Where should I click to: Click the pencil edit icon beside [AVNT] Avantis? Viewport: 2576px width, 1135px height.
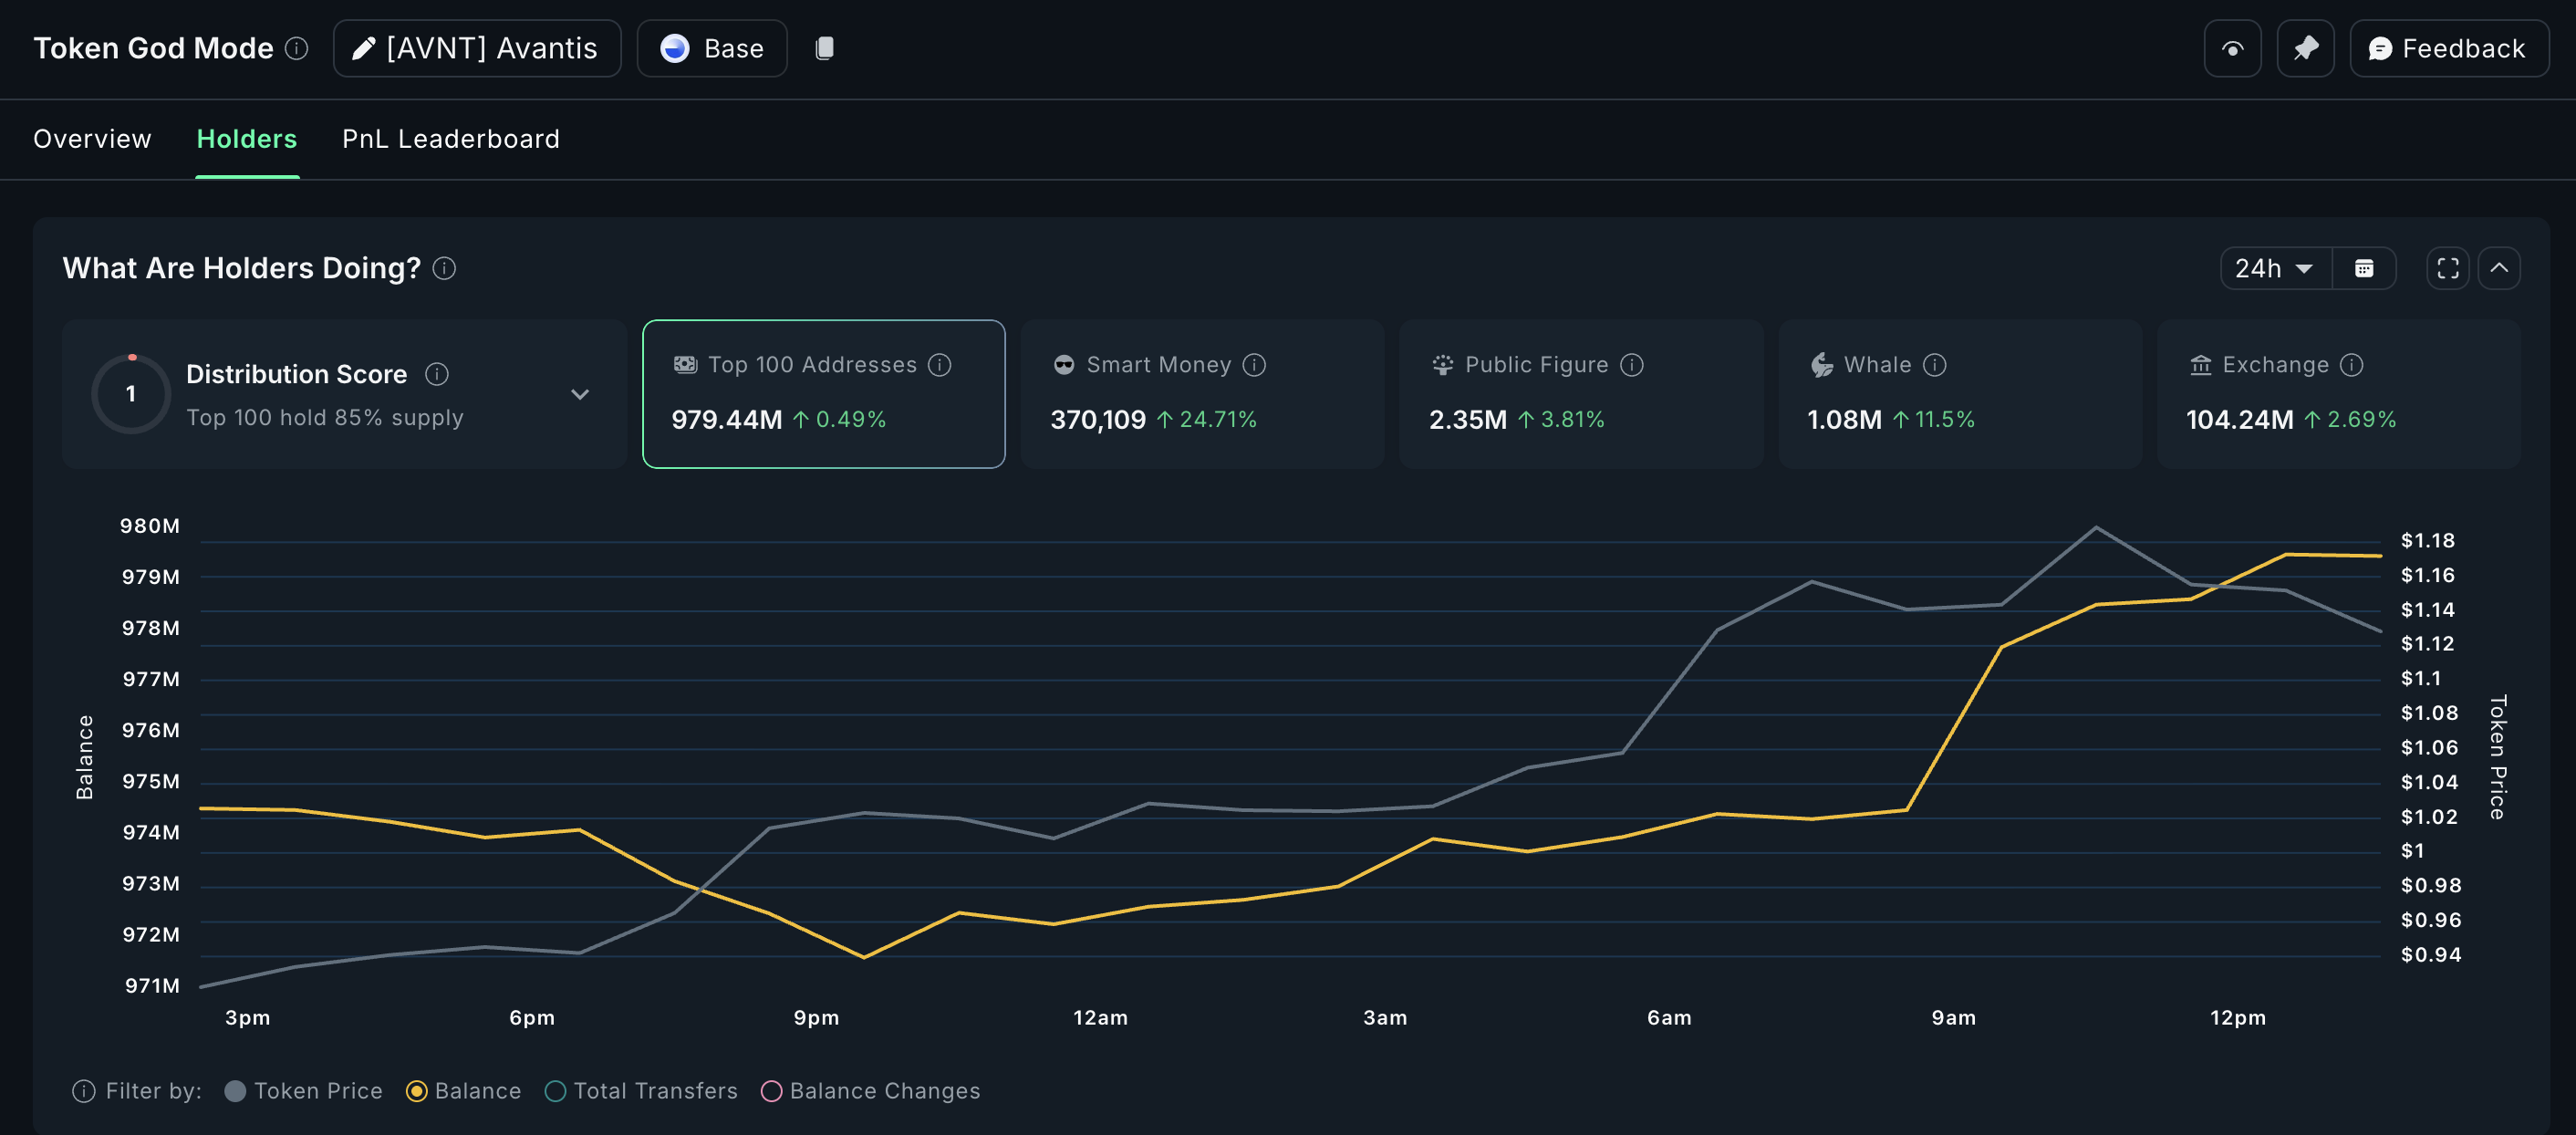[x=362, y=48]
